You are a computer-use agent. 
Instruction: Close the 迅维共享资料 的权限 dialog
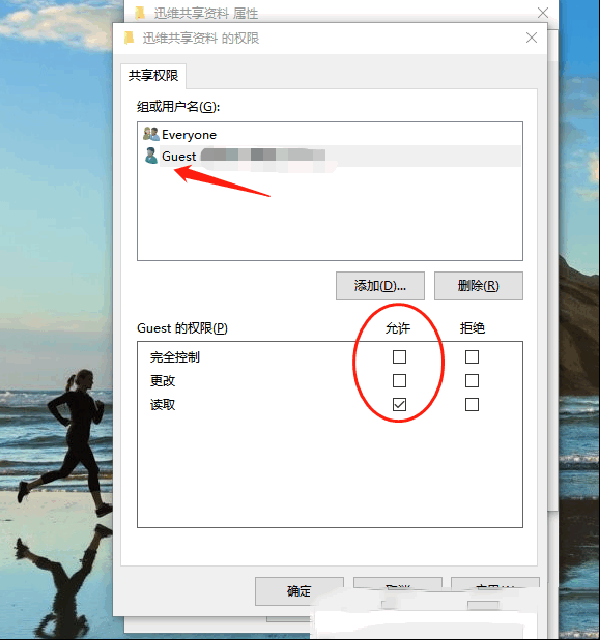coord(531,38)
